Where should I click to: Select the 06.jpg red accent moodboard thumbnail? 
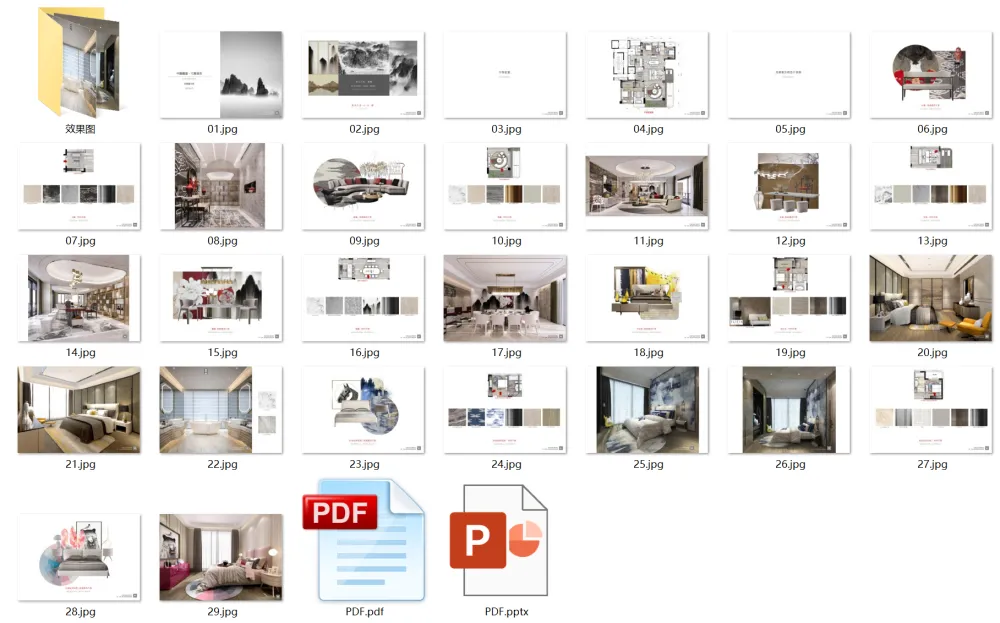[931, 75]
